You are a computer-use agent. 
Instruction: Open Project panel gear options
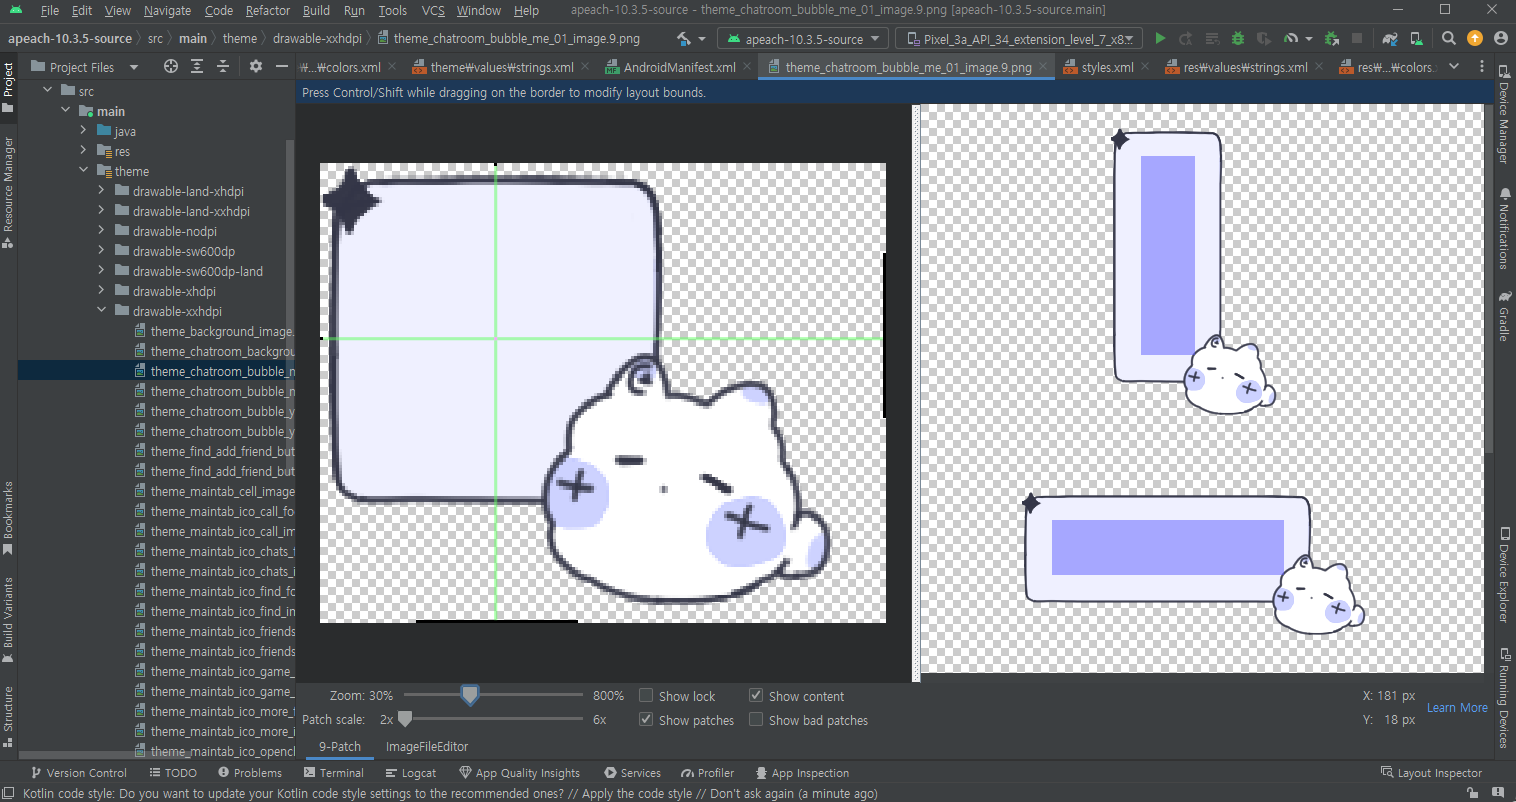coord(256,66)
